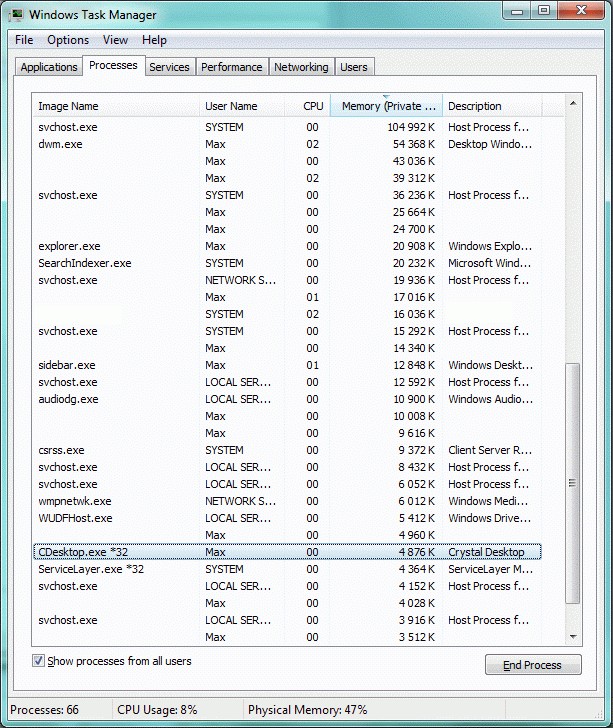The height and width of the screenshot is (728, 613).
Task: Select the Processes tab
Action: point(113,65)
